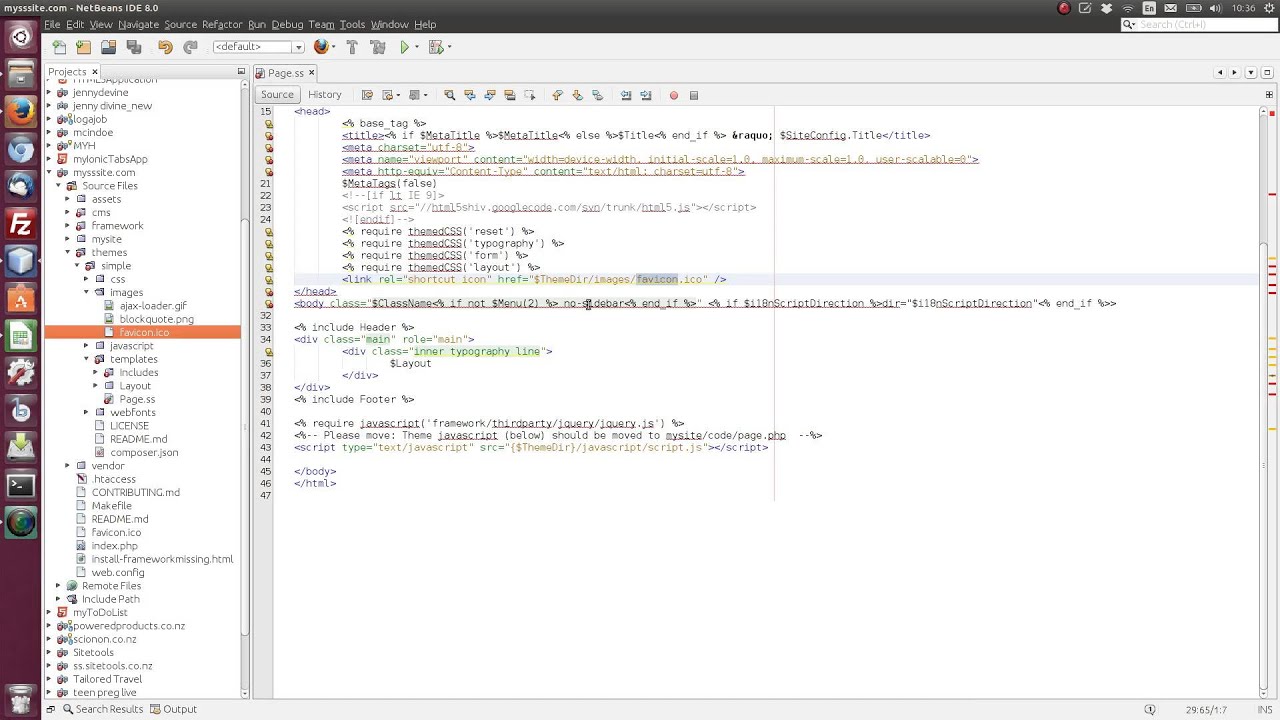Click the Build Project hammer icon
Screen dimensions: 1280x720
(352, 47)
